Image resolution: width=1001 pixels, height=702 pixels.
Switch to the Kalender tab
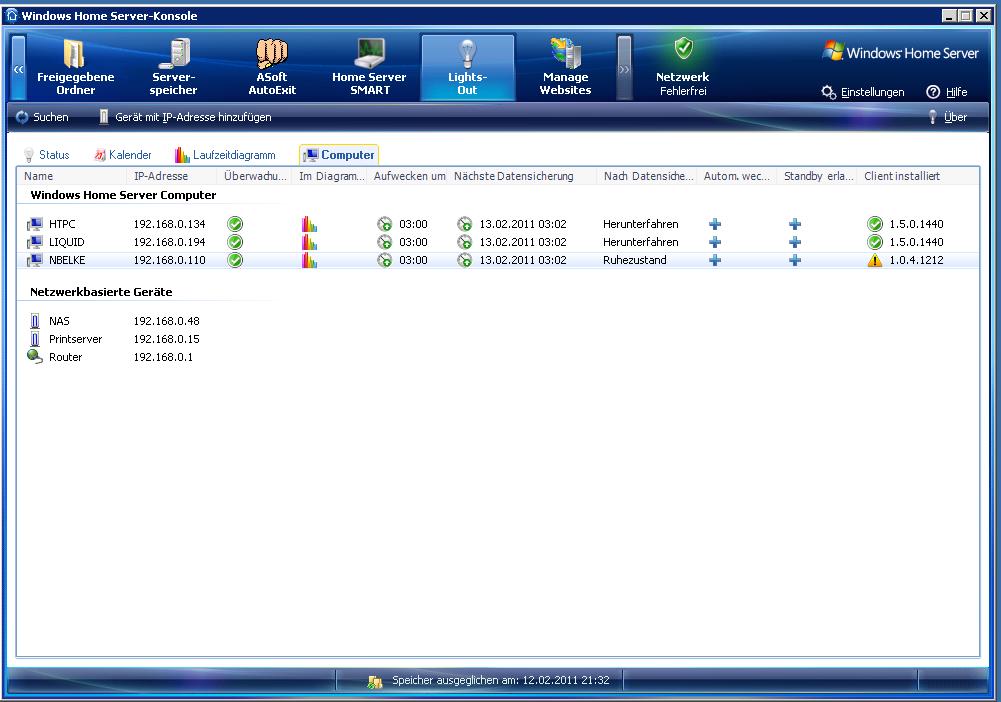(123, 154)
